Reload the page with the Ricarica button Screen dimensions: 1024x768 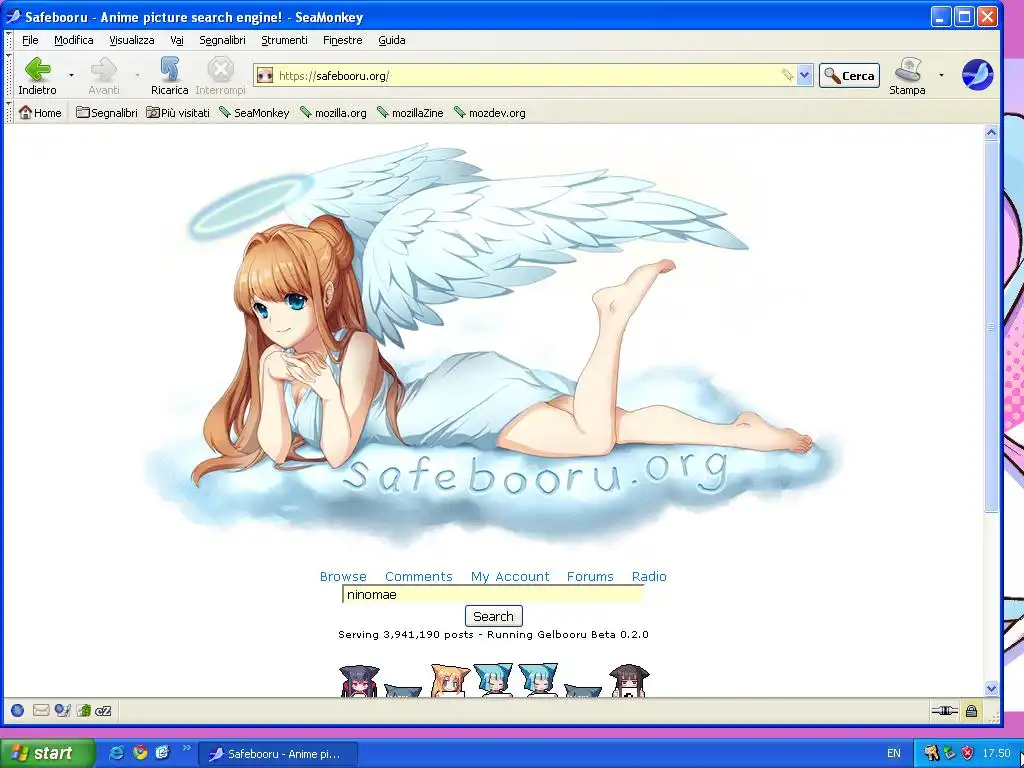[169, 76]
